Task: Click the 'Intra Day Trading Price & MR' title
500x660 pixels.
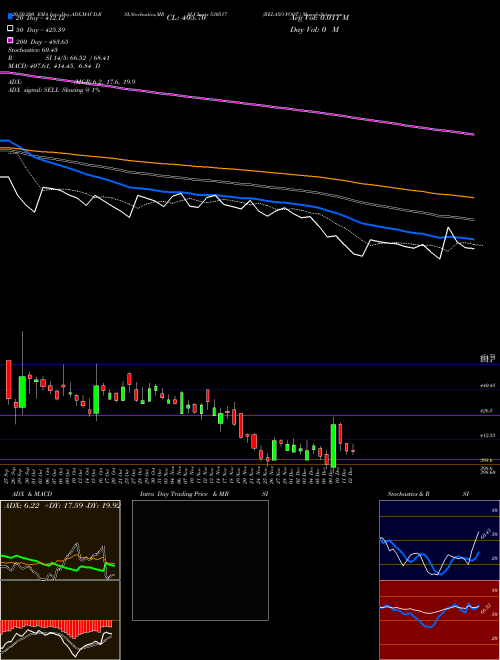Action: 184,494
